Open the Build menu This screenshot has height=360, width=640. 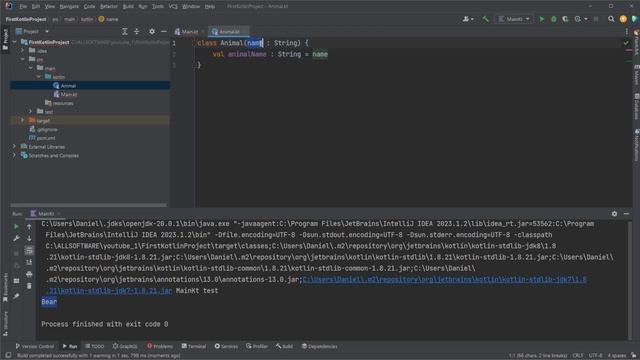coord(128,7)
